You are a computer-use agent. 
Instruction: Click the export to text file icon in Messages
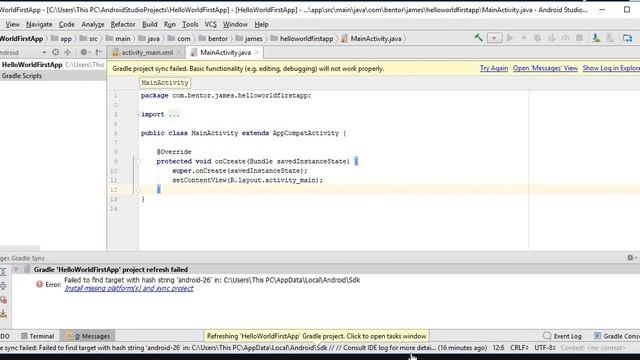pyautogui.click(x=4, y=314)
